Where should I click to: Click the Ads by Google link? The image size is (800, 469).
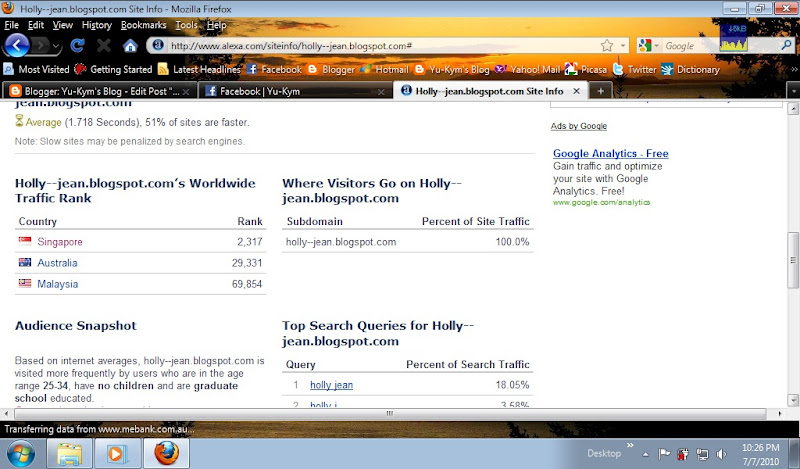coord(579,126)
